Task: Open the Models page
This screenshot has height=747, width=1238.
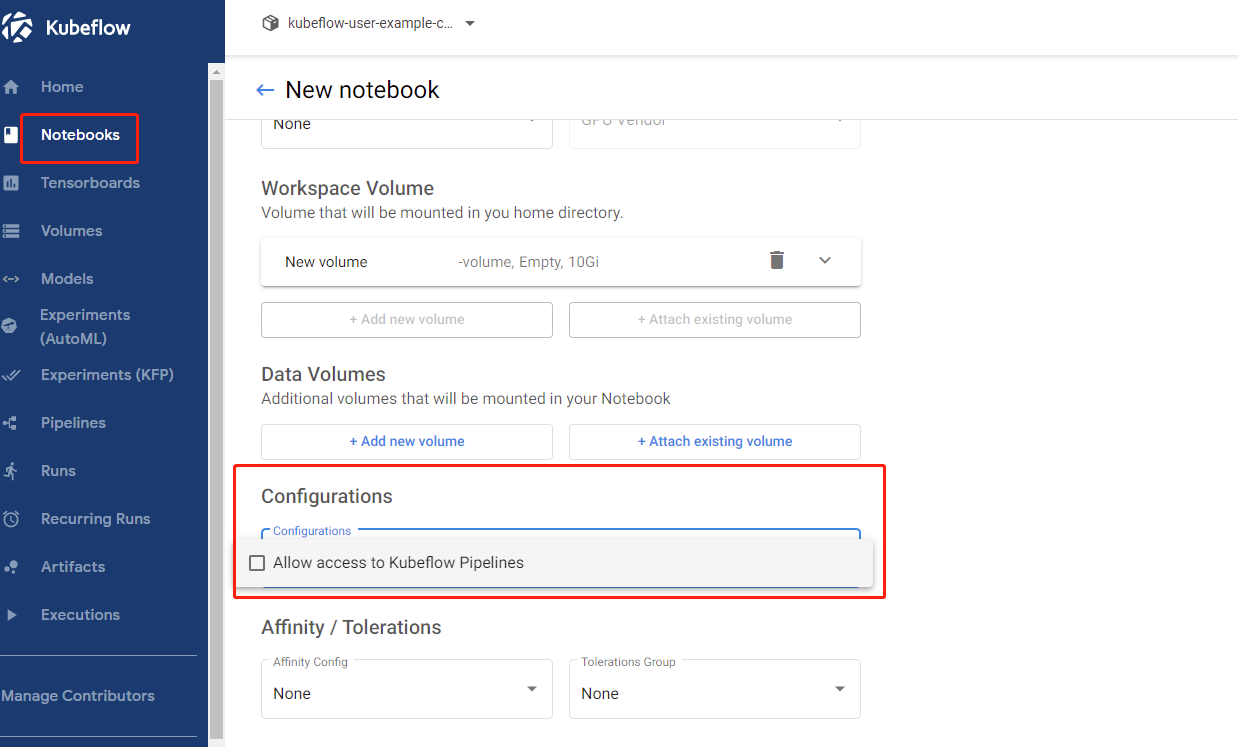Action: (67, 279)
